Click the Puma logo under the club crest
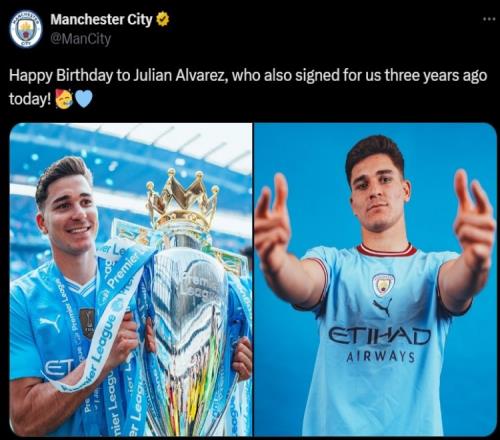This screenshot has width=500, height=440. [x=382, y=307]
